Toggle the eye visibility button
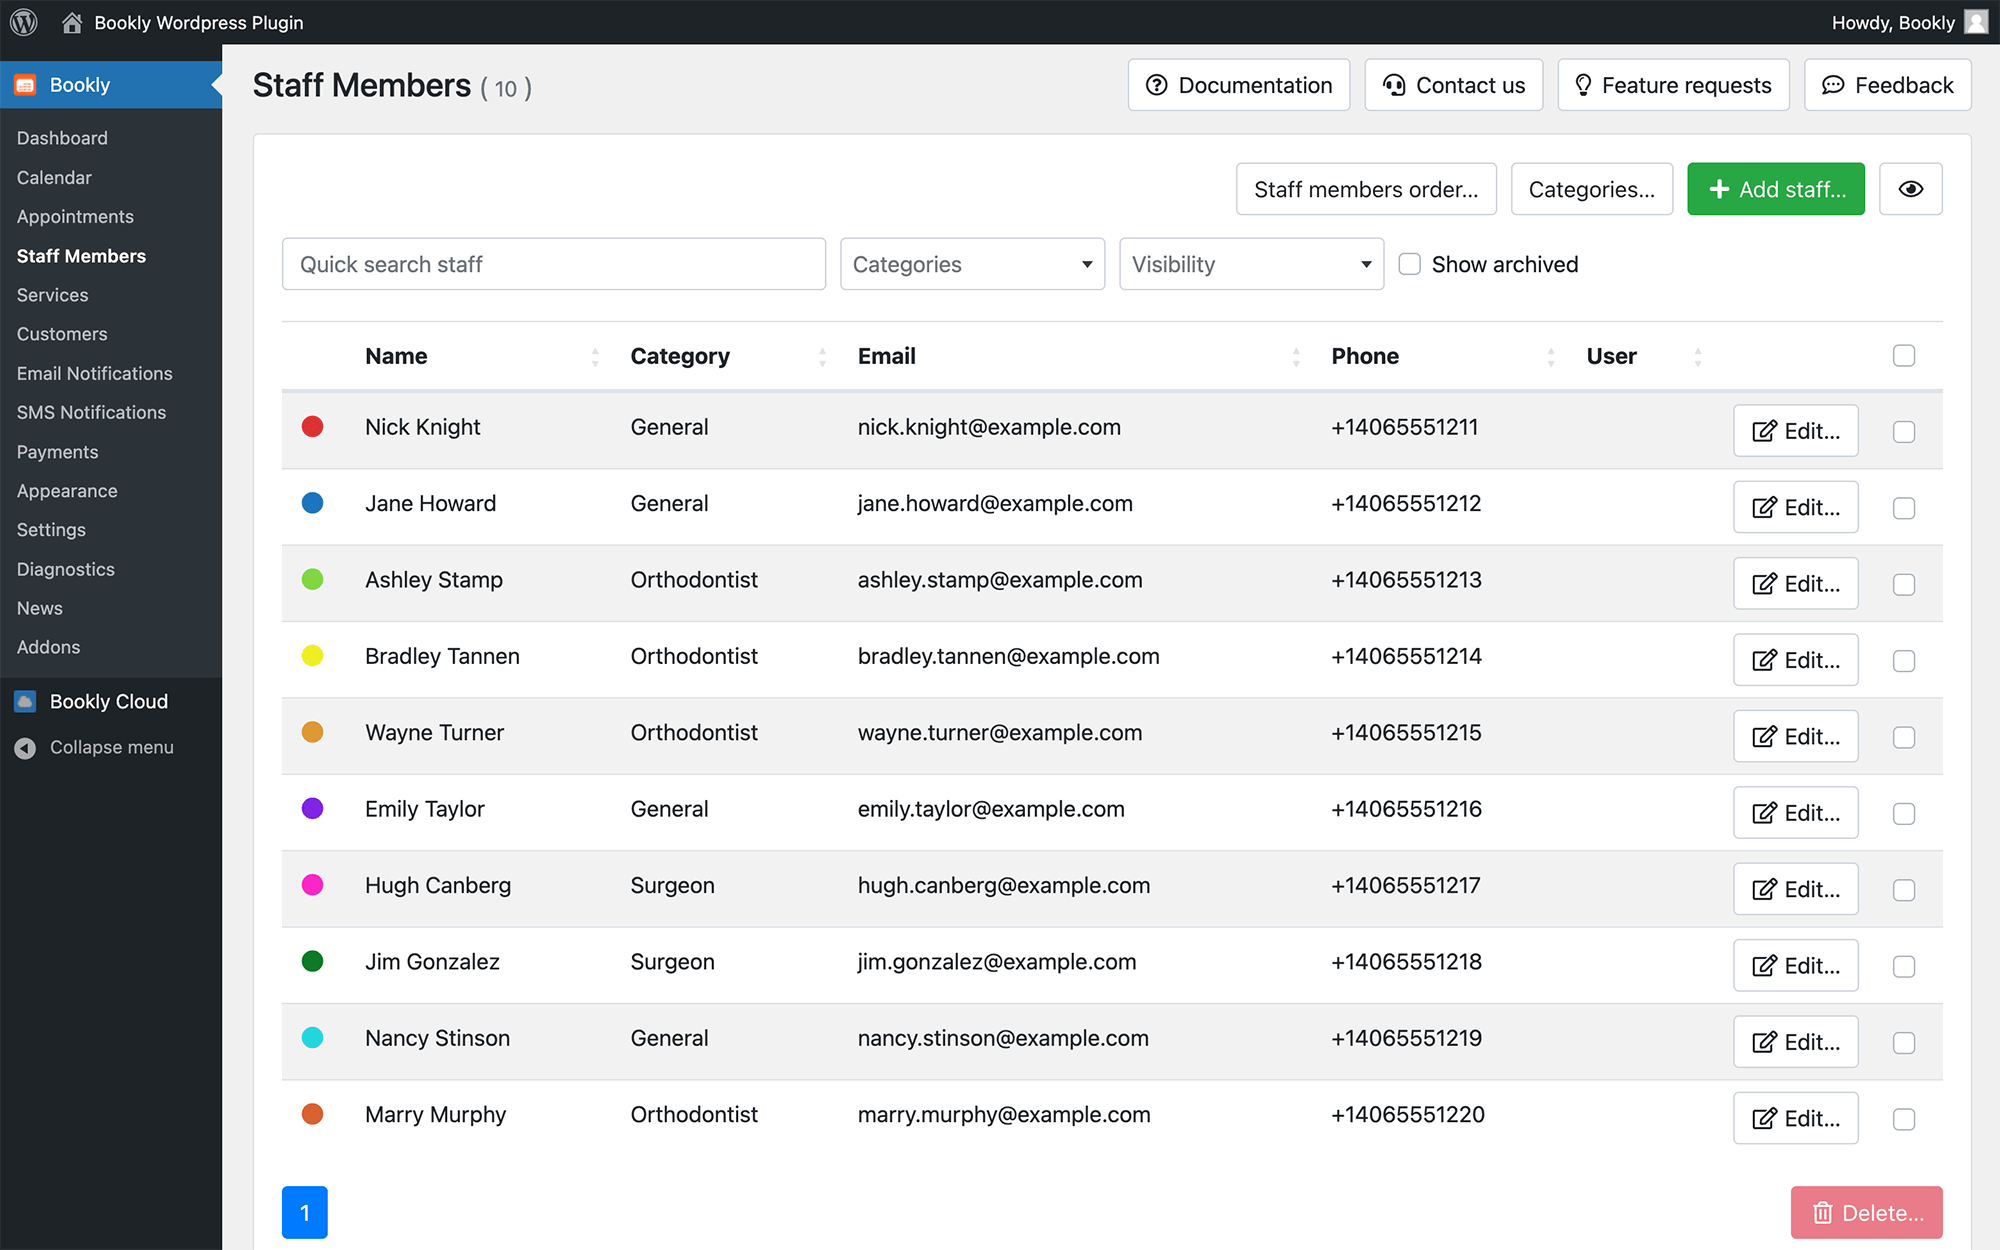Image resolution: width=2000 pixels, height=1250 pixels. coord(1910,189)
